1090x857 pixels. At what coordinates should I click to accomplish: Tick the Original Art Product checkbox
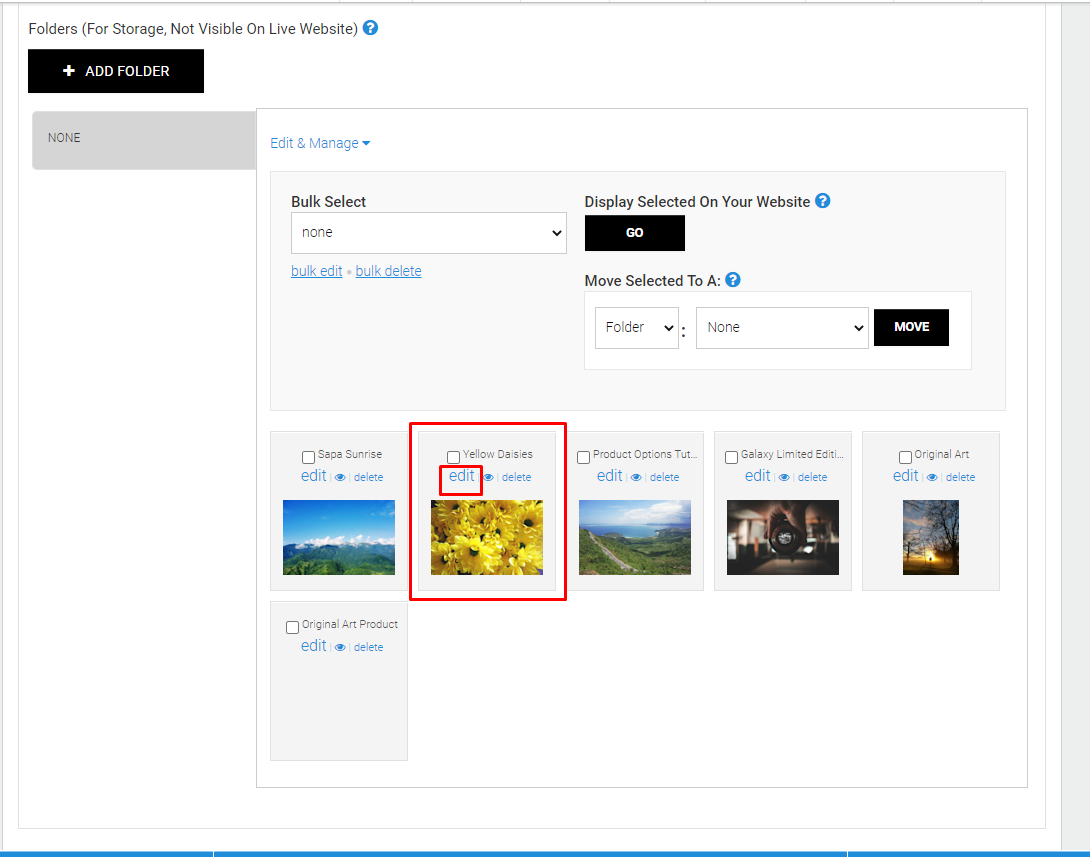click(x=292, y=626)
